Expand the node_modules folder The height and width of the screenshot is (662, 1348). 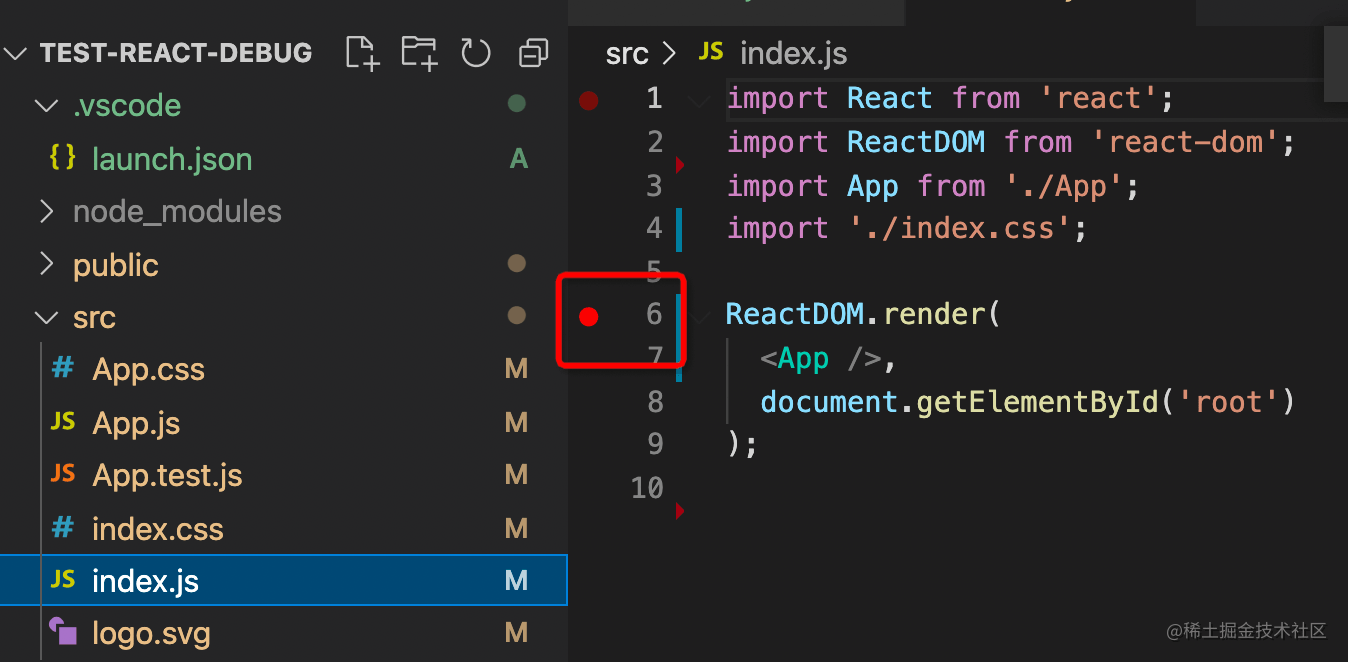tap(46, 212)
